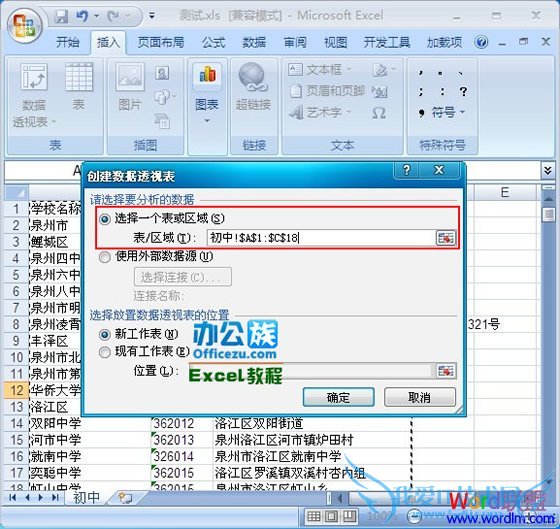Screen dimensions: 560x529
Task: Insert a 表 table from the ribbon
Action: (79, 87)
